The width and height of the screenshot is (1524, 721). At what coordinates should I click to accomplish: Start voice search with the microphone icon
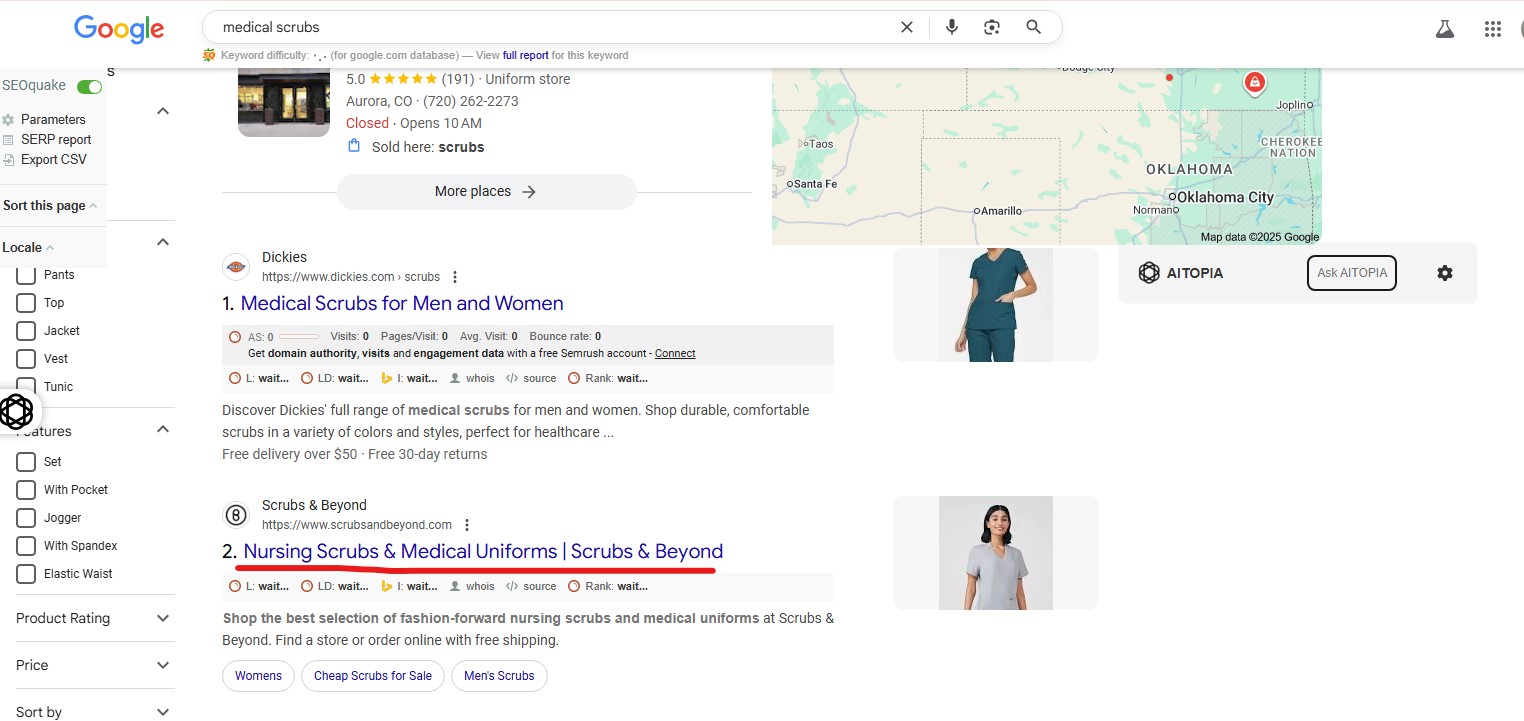pos(950,27)
